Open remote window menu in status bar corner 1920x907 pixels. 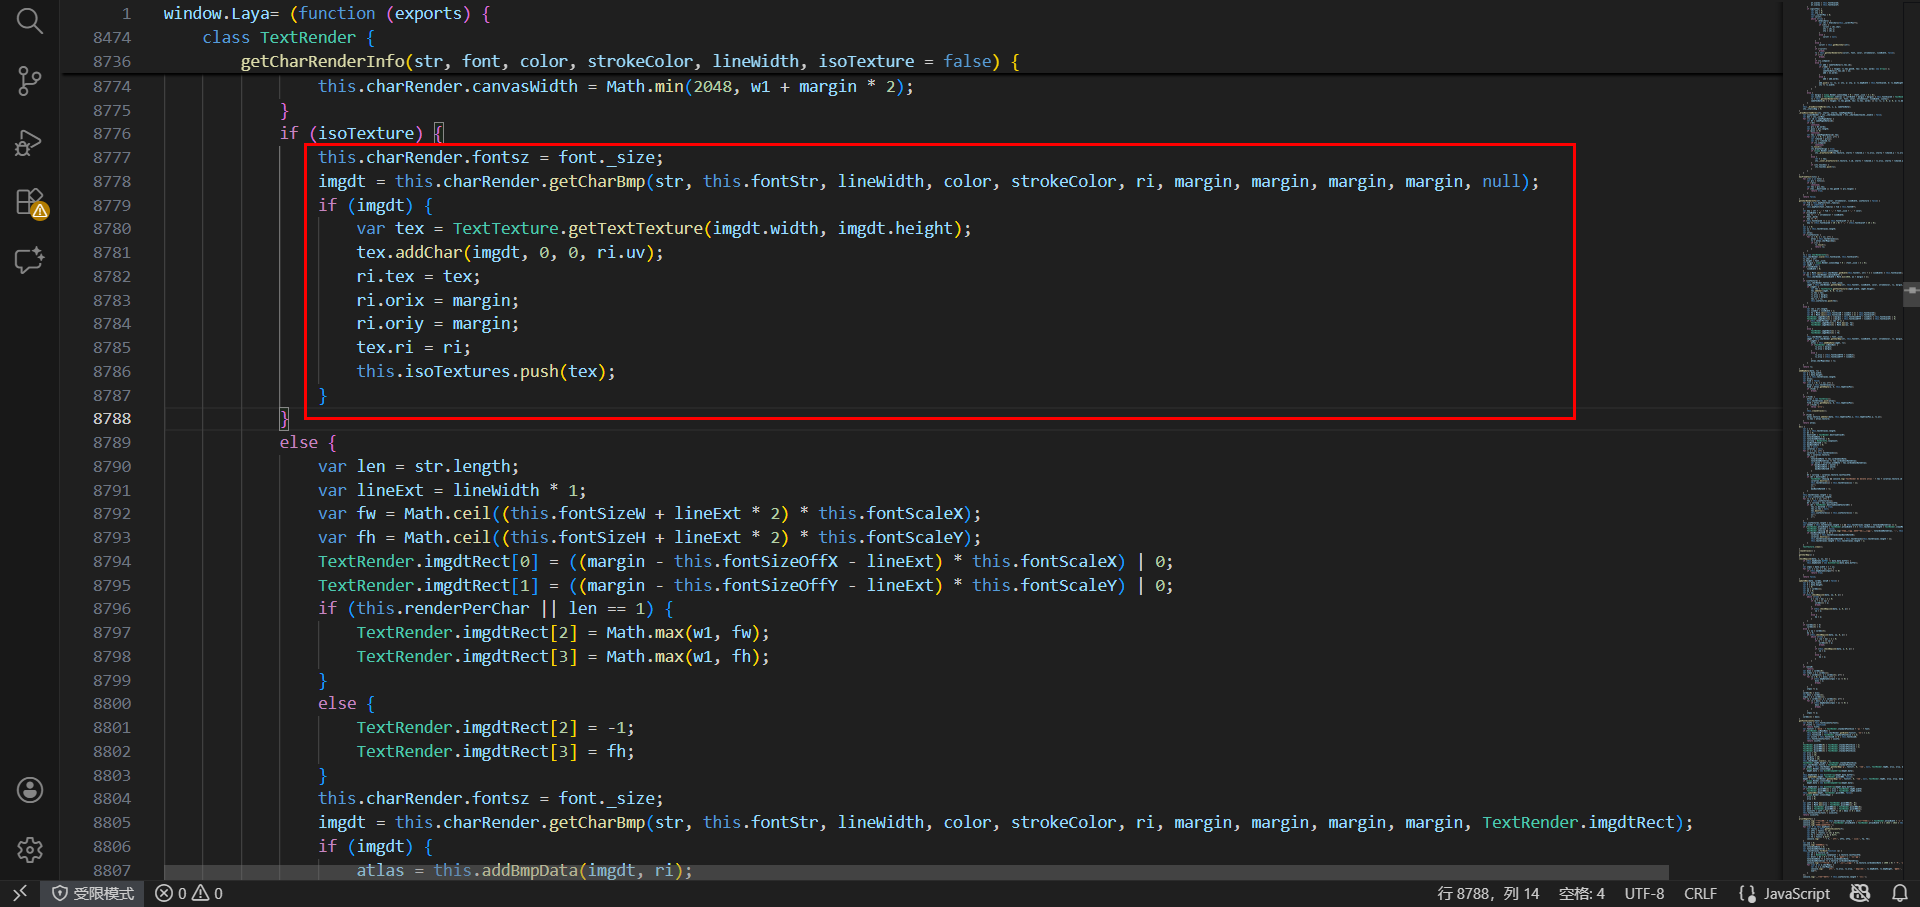point(19,893)
